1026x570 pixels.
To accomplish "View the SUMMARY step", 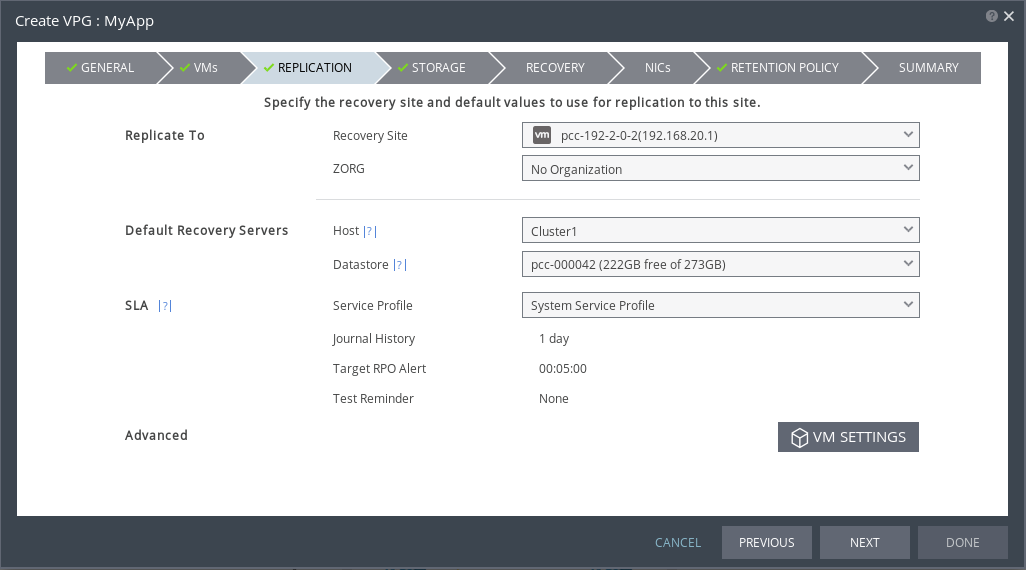I will click(x=928, y=68).
